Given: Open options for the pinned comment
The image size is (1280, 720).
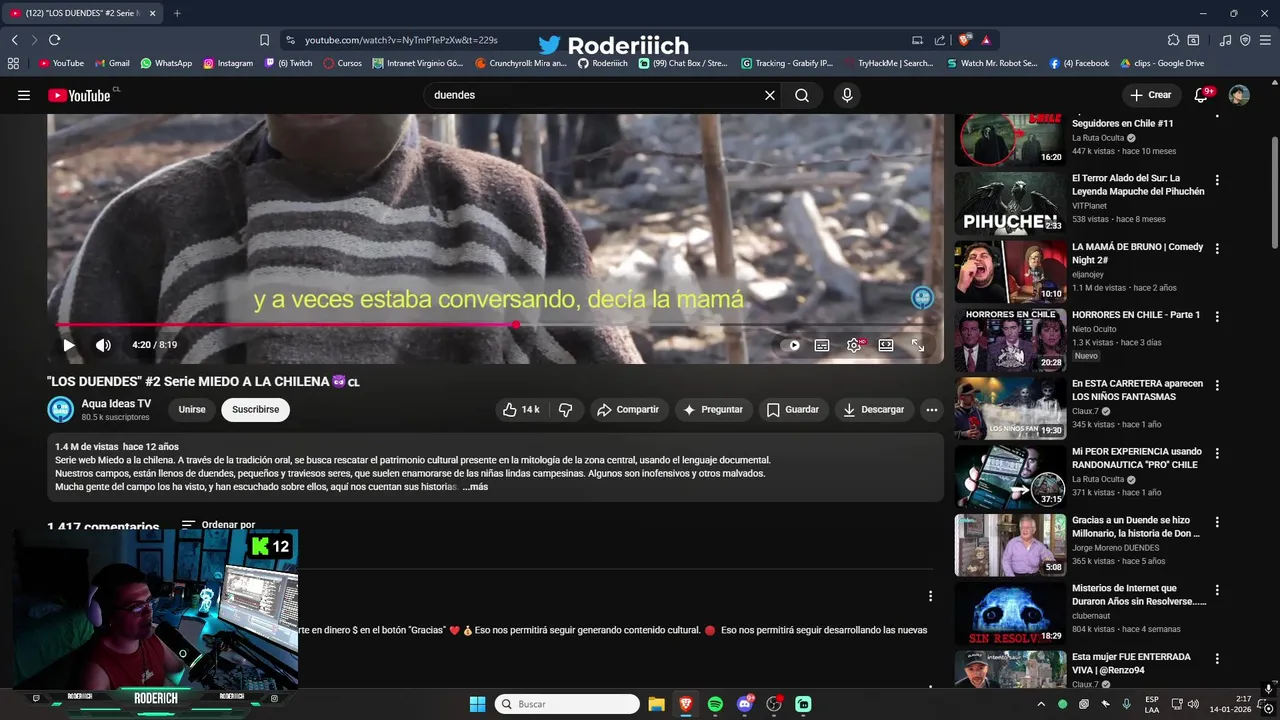Looking at the screenshot, I should pos(930,596).
